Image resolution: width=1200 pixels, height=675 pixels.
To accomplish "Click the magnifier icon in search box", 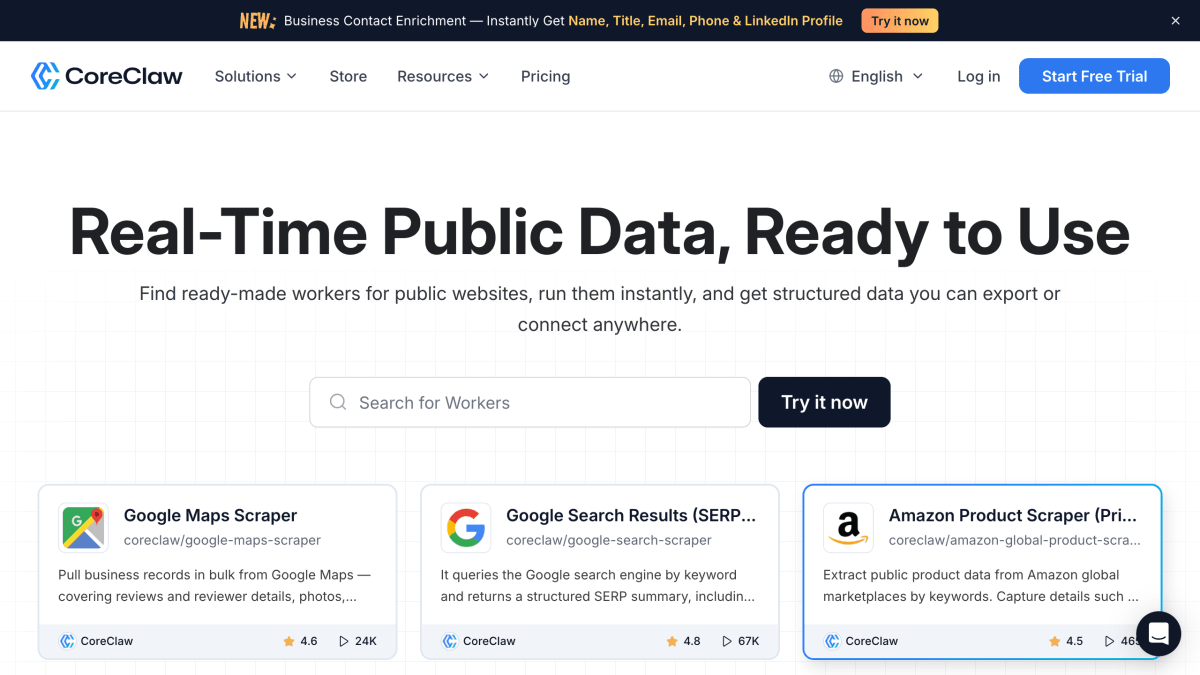I will (x=339, y=402).
